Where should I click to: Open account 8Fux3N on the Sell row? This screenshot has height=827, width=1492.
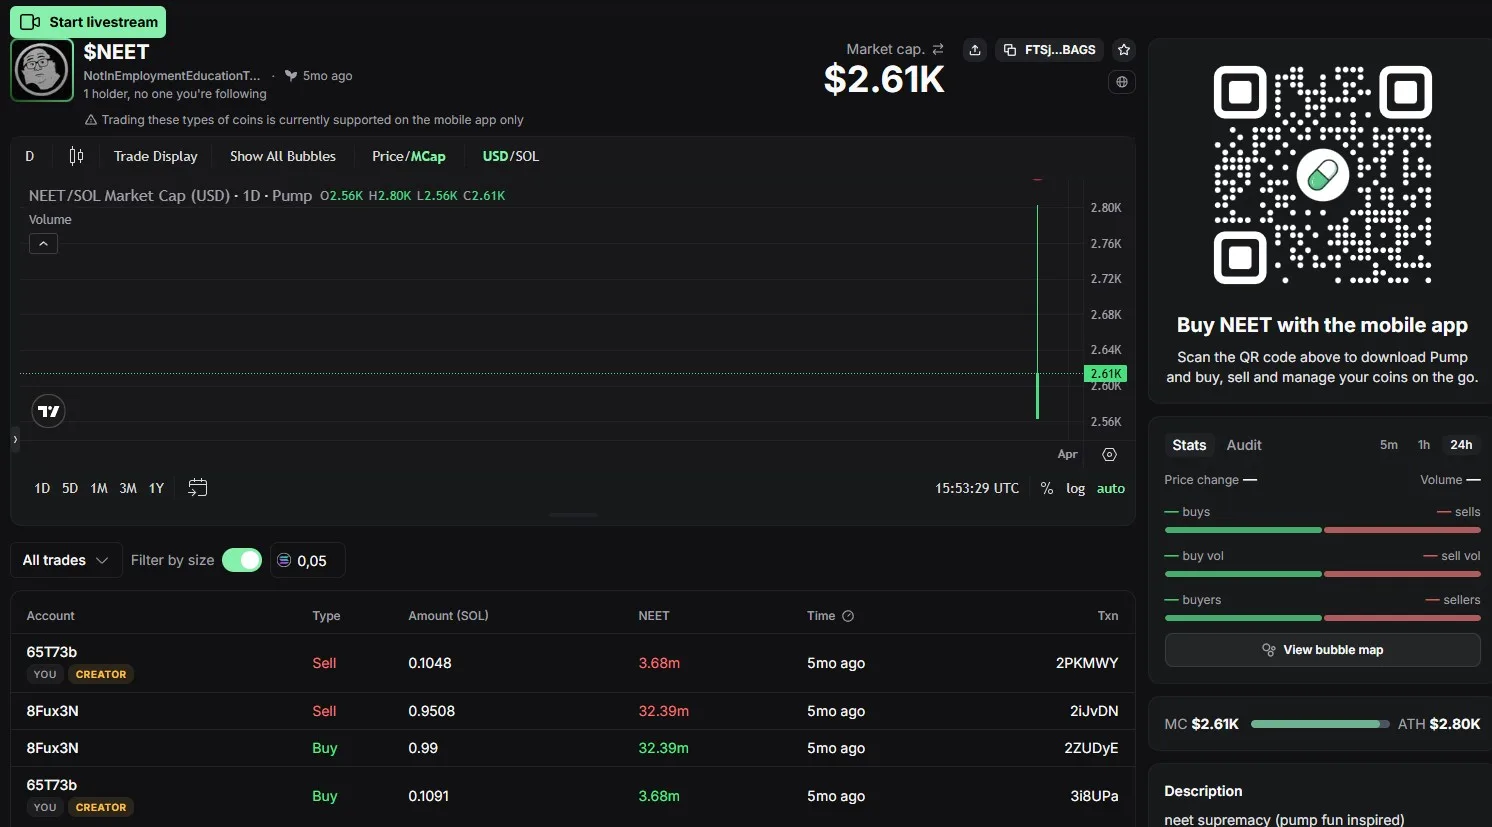52,711
